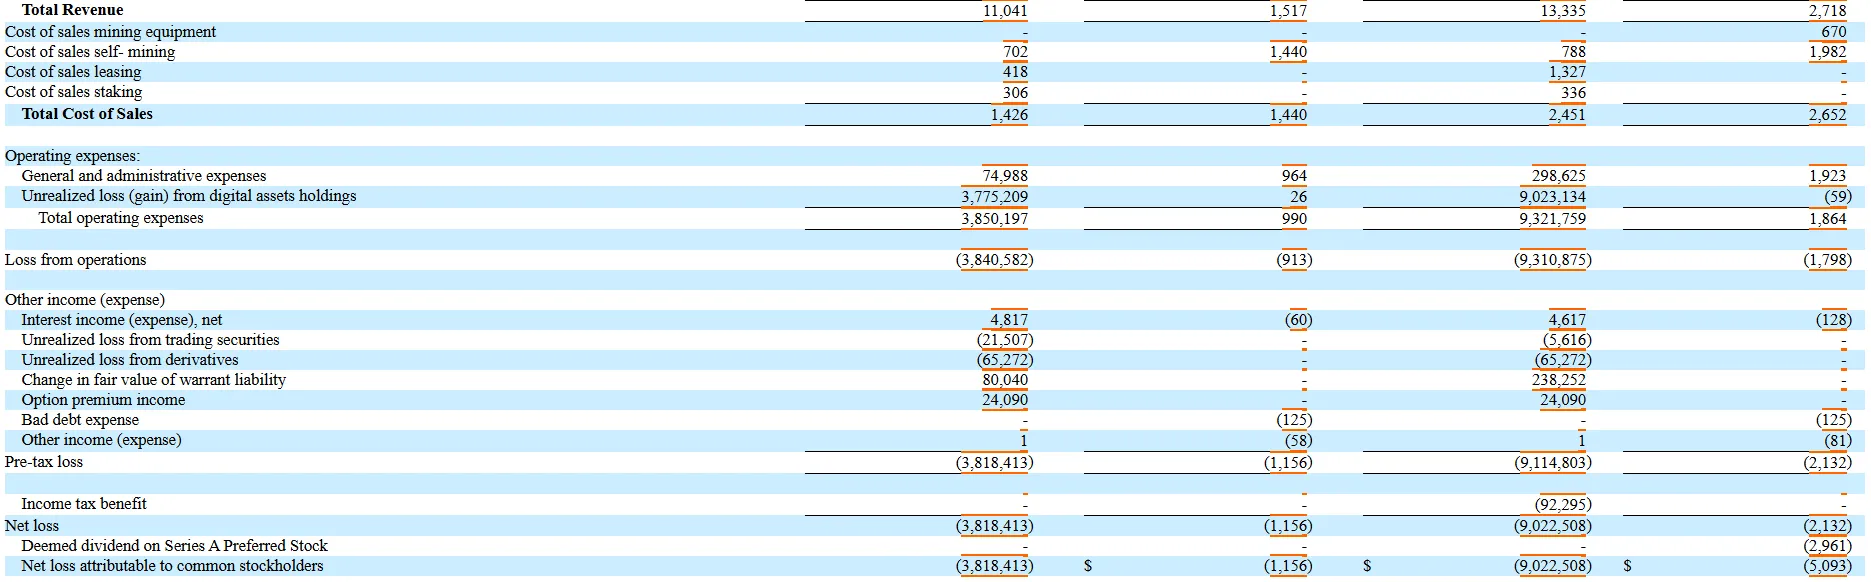Screen dimensions: 1871x582
Task: Open the tagged value 9,023,134
Action: tap(1552, 197)
